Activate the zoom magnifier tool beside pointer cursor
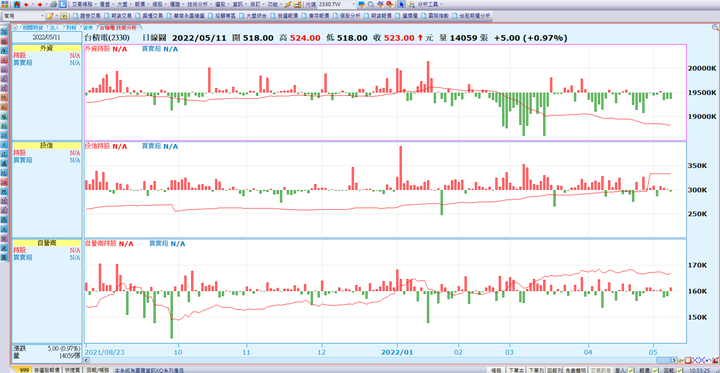The image size is (720, 373). (x=411, y=5)
